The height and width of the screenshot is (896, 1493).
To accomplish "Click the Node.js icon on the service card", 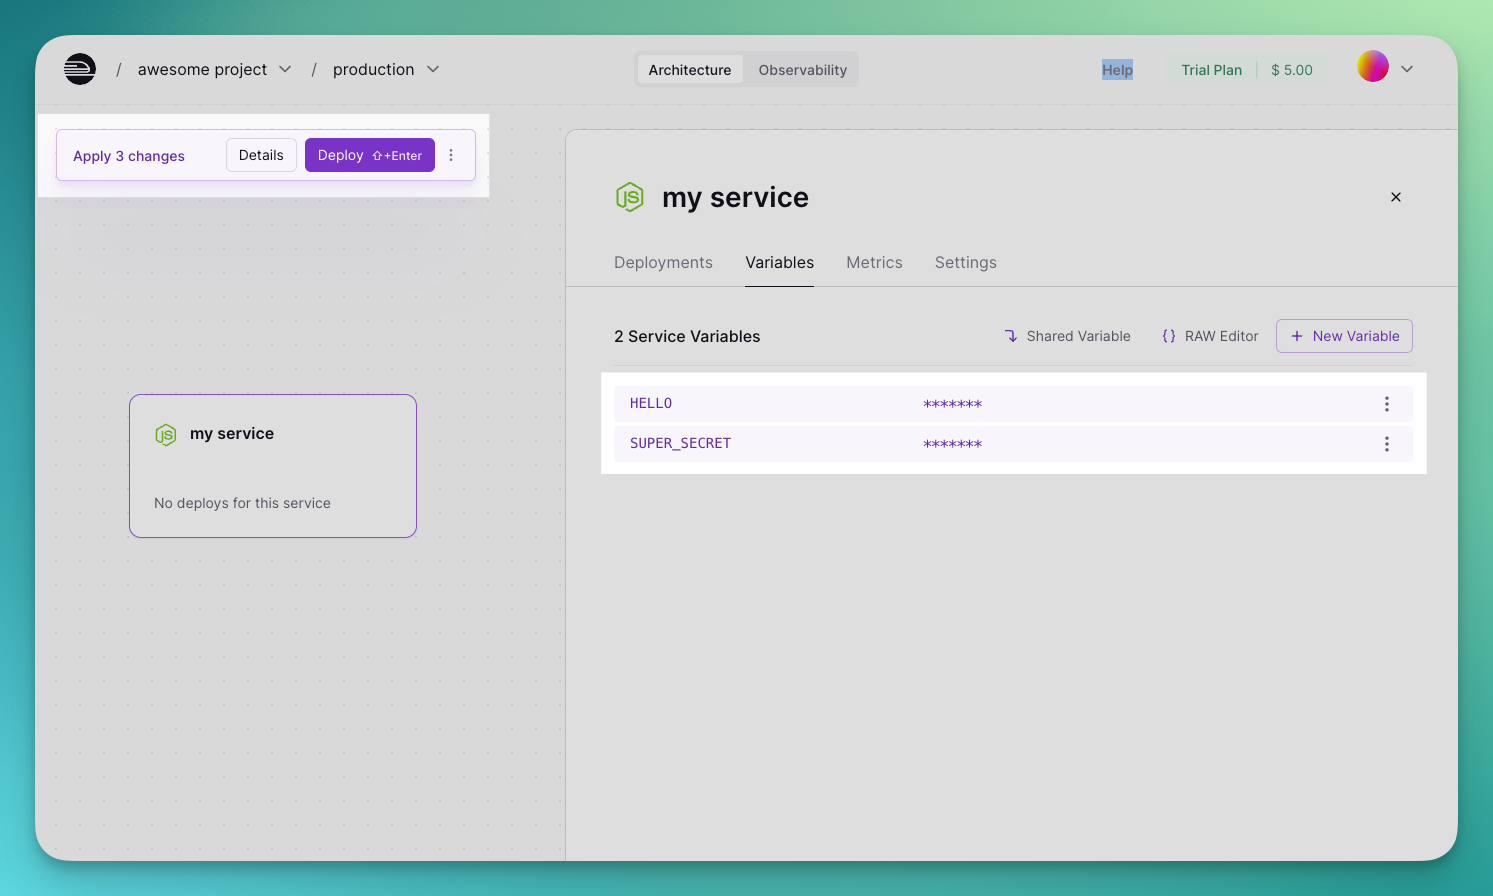I will pos(166,434).
